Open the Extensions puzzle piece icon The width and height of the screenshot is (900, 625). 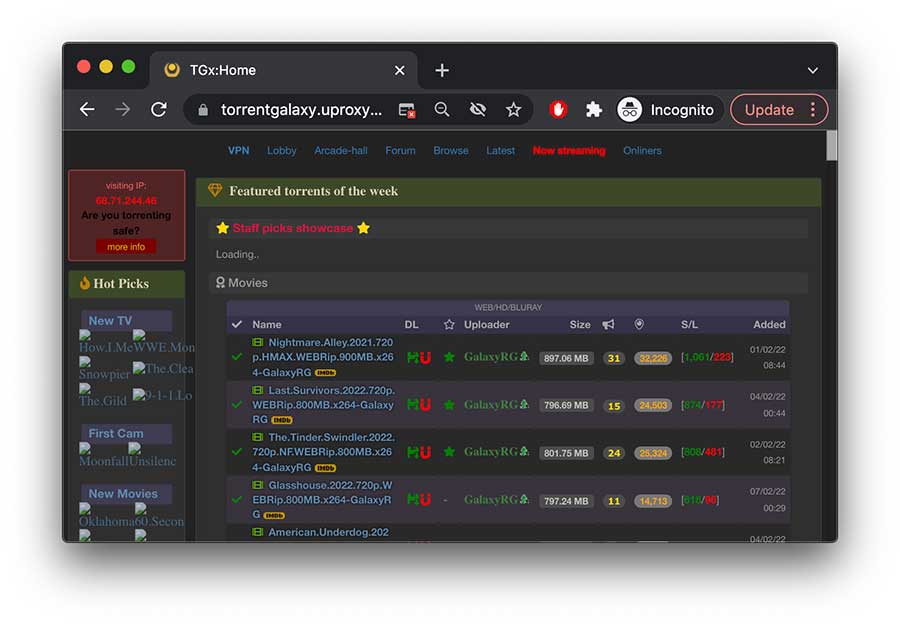(594, 110)
